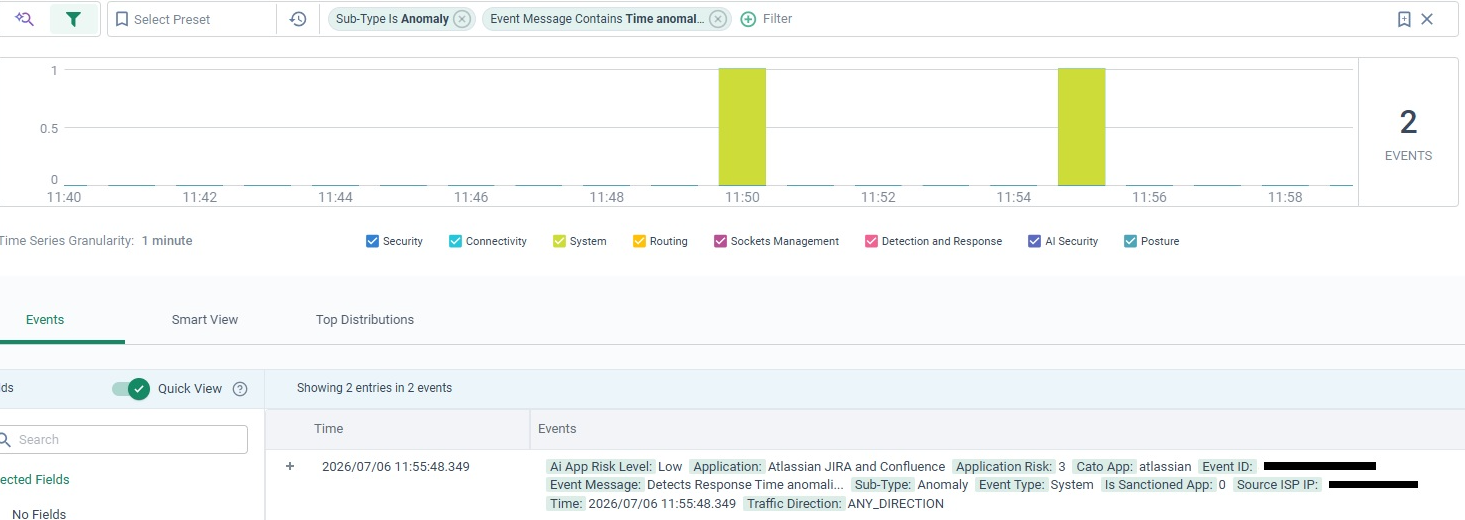Remove the Sub-Type Is Anomaly filter
Image resolution: width=1465 pixels, height=520 pixels.
pyautogui.click(x=461, y=19)
